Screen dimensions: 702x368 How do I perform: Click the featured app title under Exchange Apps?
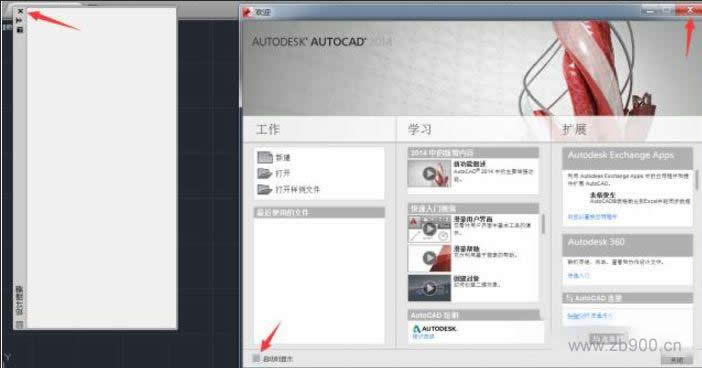pyautogui.click(x=603, y=195)
